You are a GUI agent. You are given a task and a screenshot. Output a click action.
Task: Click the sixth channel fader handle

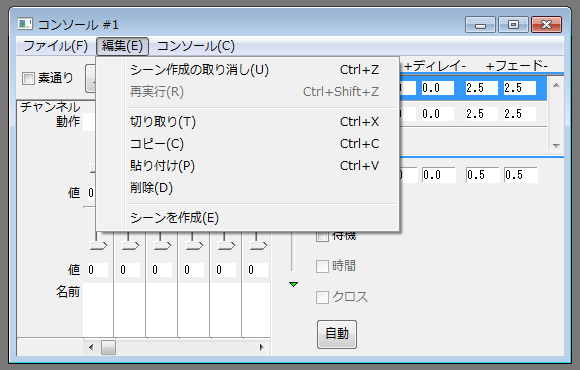(x=258, y=246)
